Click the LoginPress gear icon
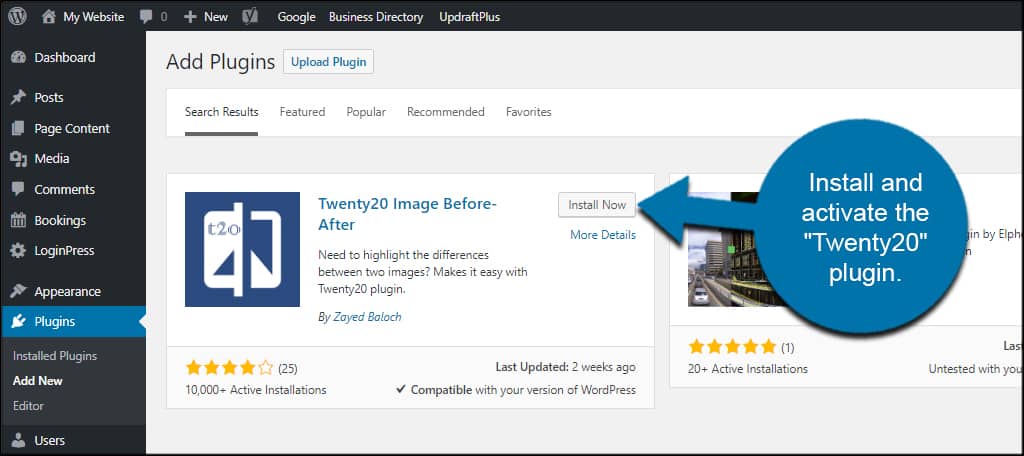The image size is (1024, 456). tap(17, 251)
